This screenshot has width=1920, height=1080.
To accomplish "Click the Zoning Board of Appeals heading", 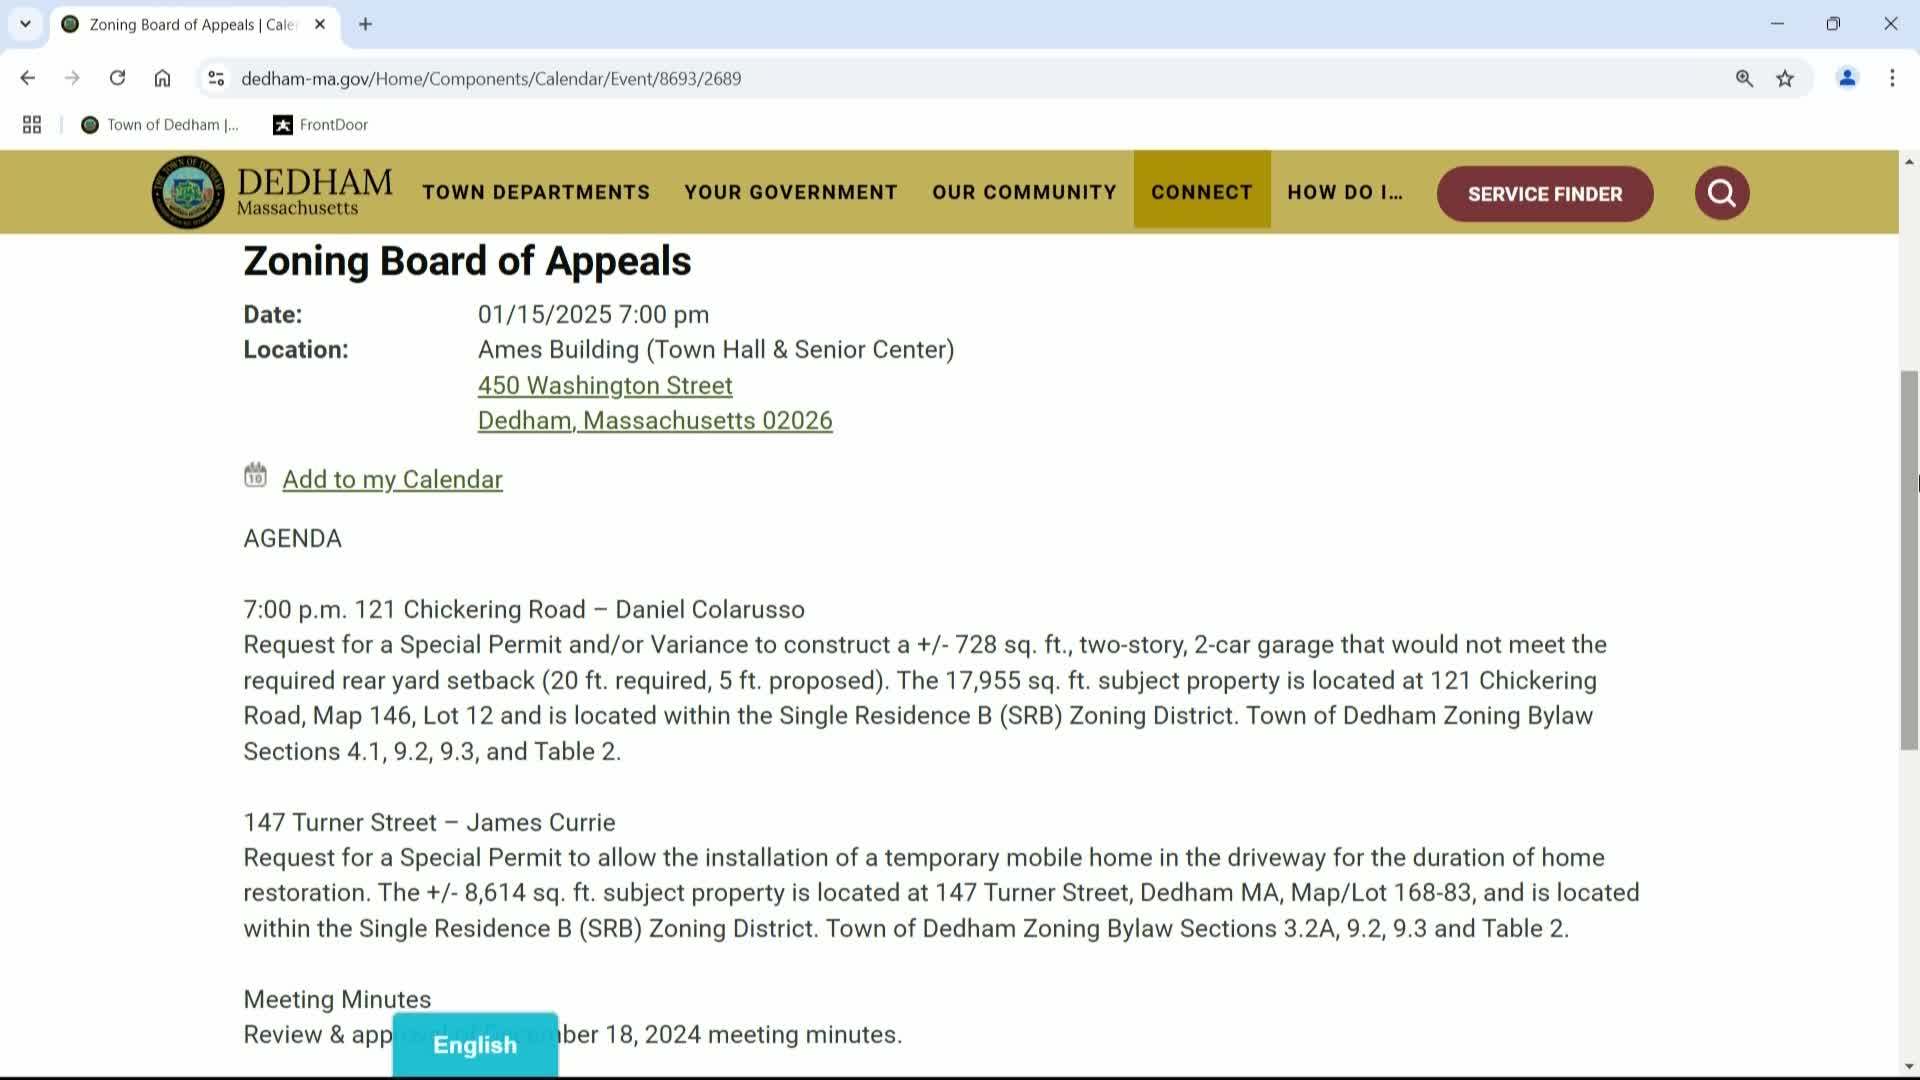I will 467,261.
